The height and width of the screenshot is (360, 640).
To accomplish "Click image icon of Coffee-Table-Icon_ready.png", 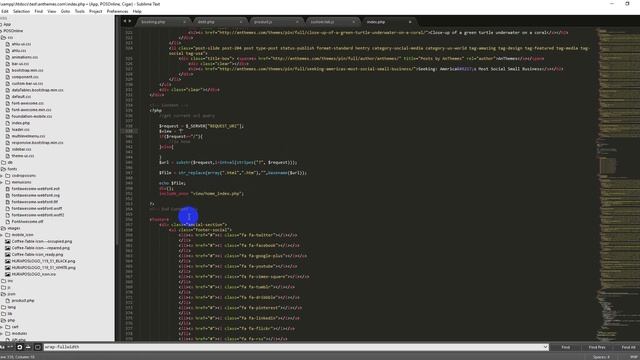I will [8, 254].
